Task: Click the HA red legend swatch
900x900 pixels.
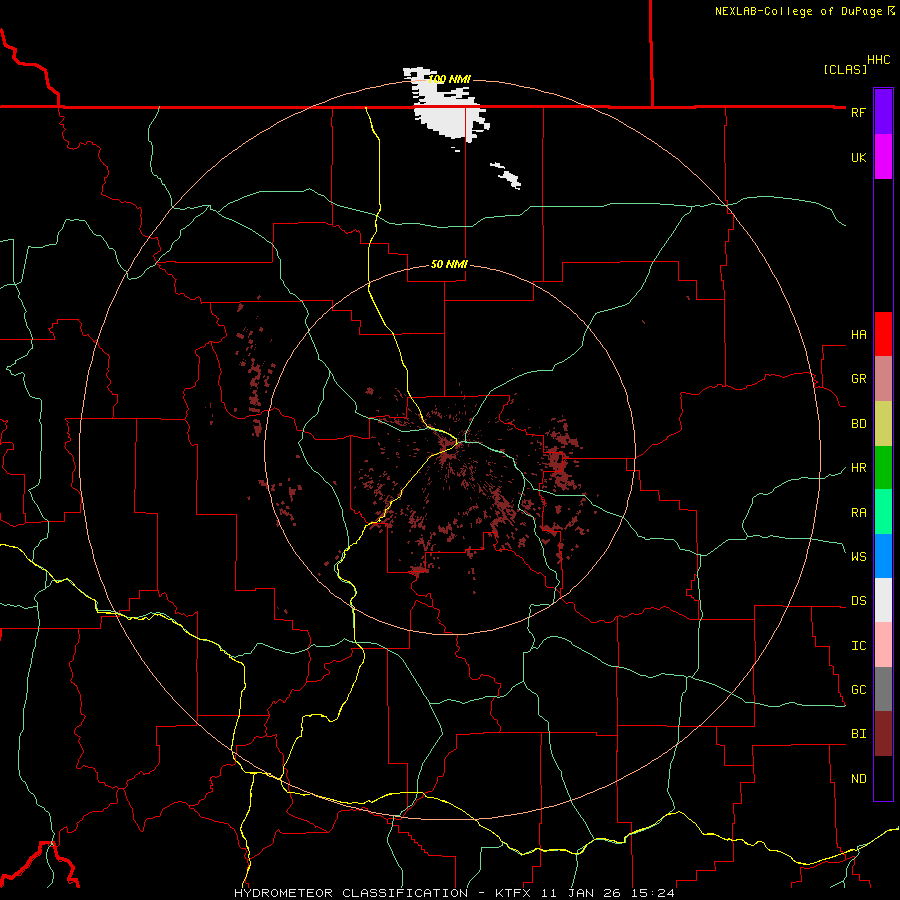Action: click(x=883, y=334)
